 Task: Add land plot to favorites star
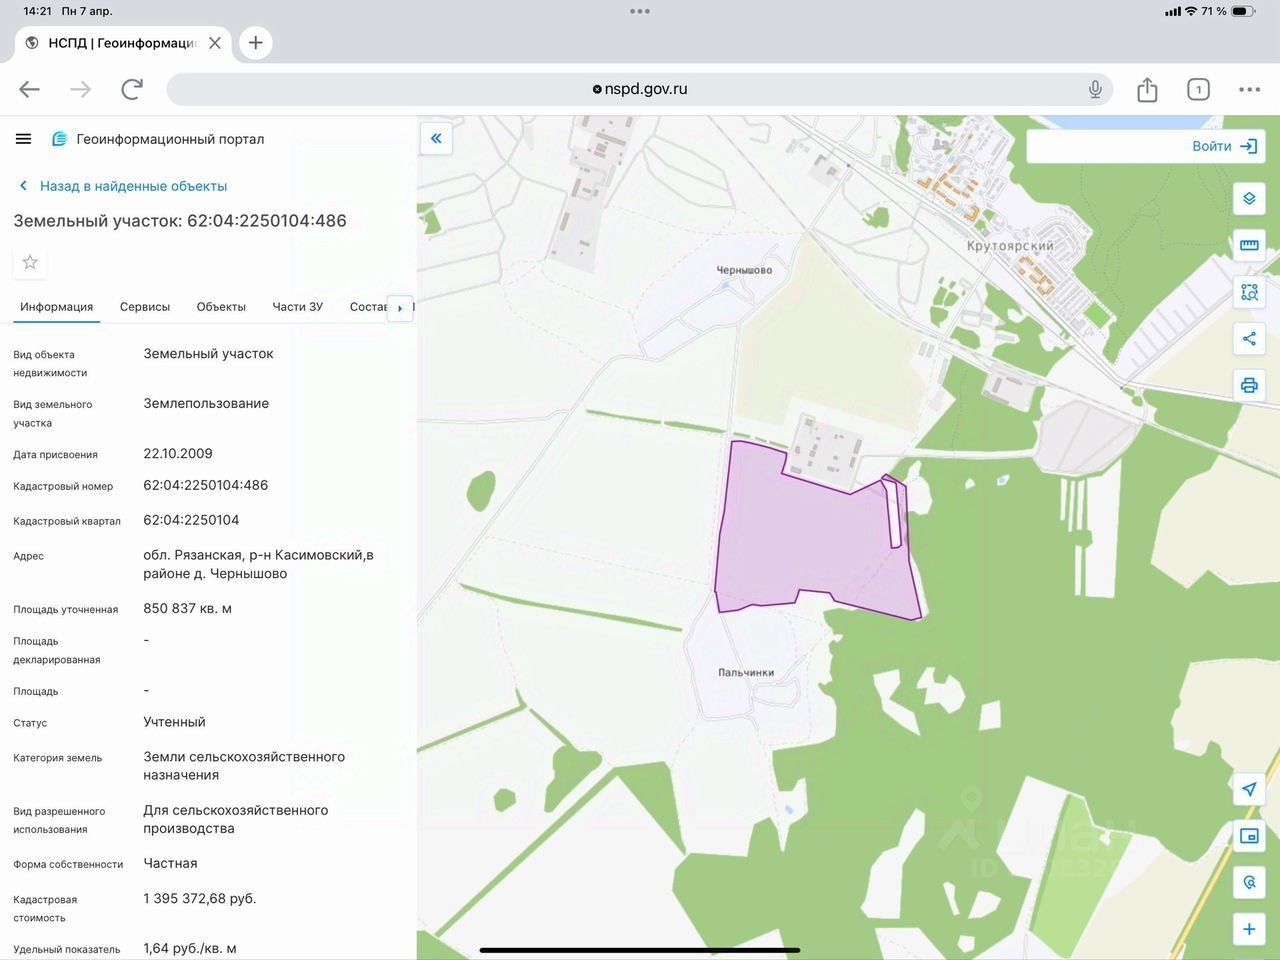click(30, 262)
